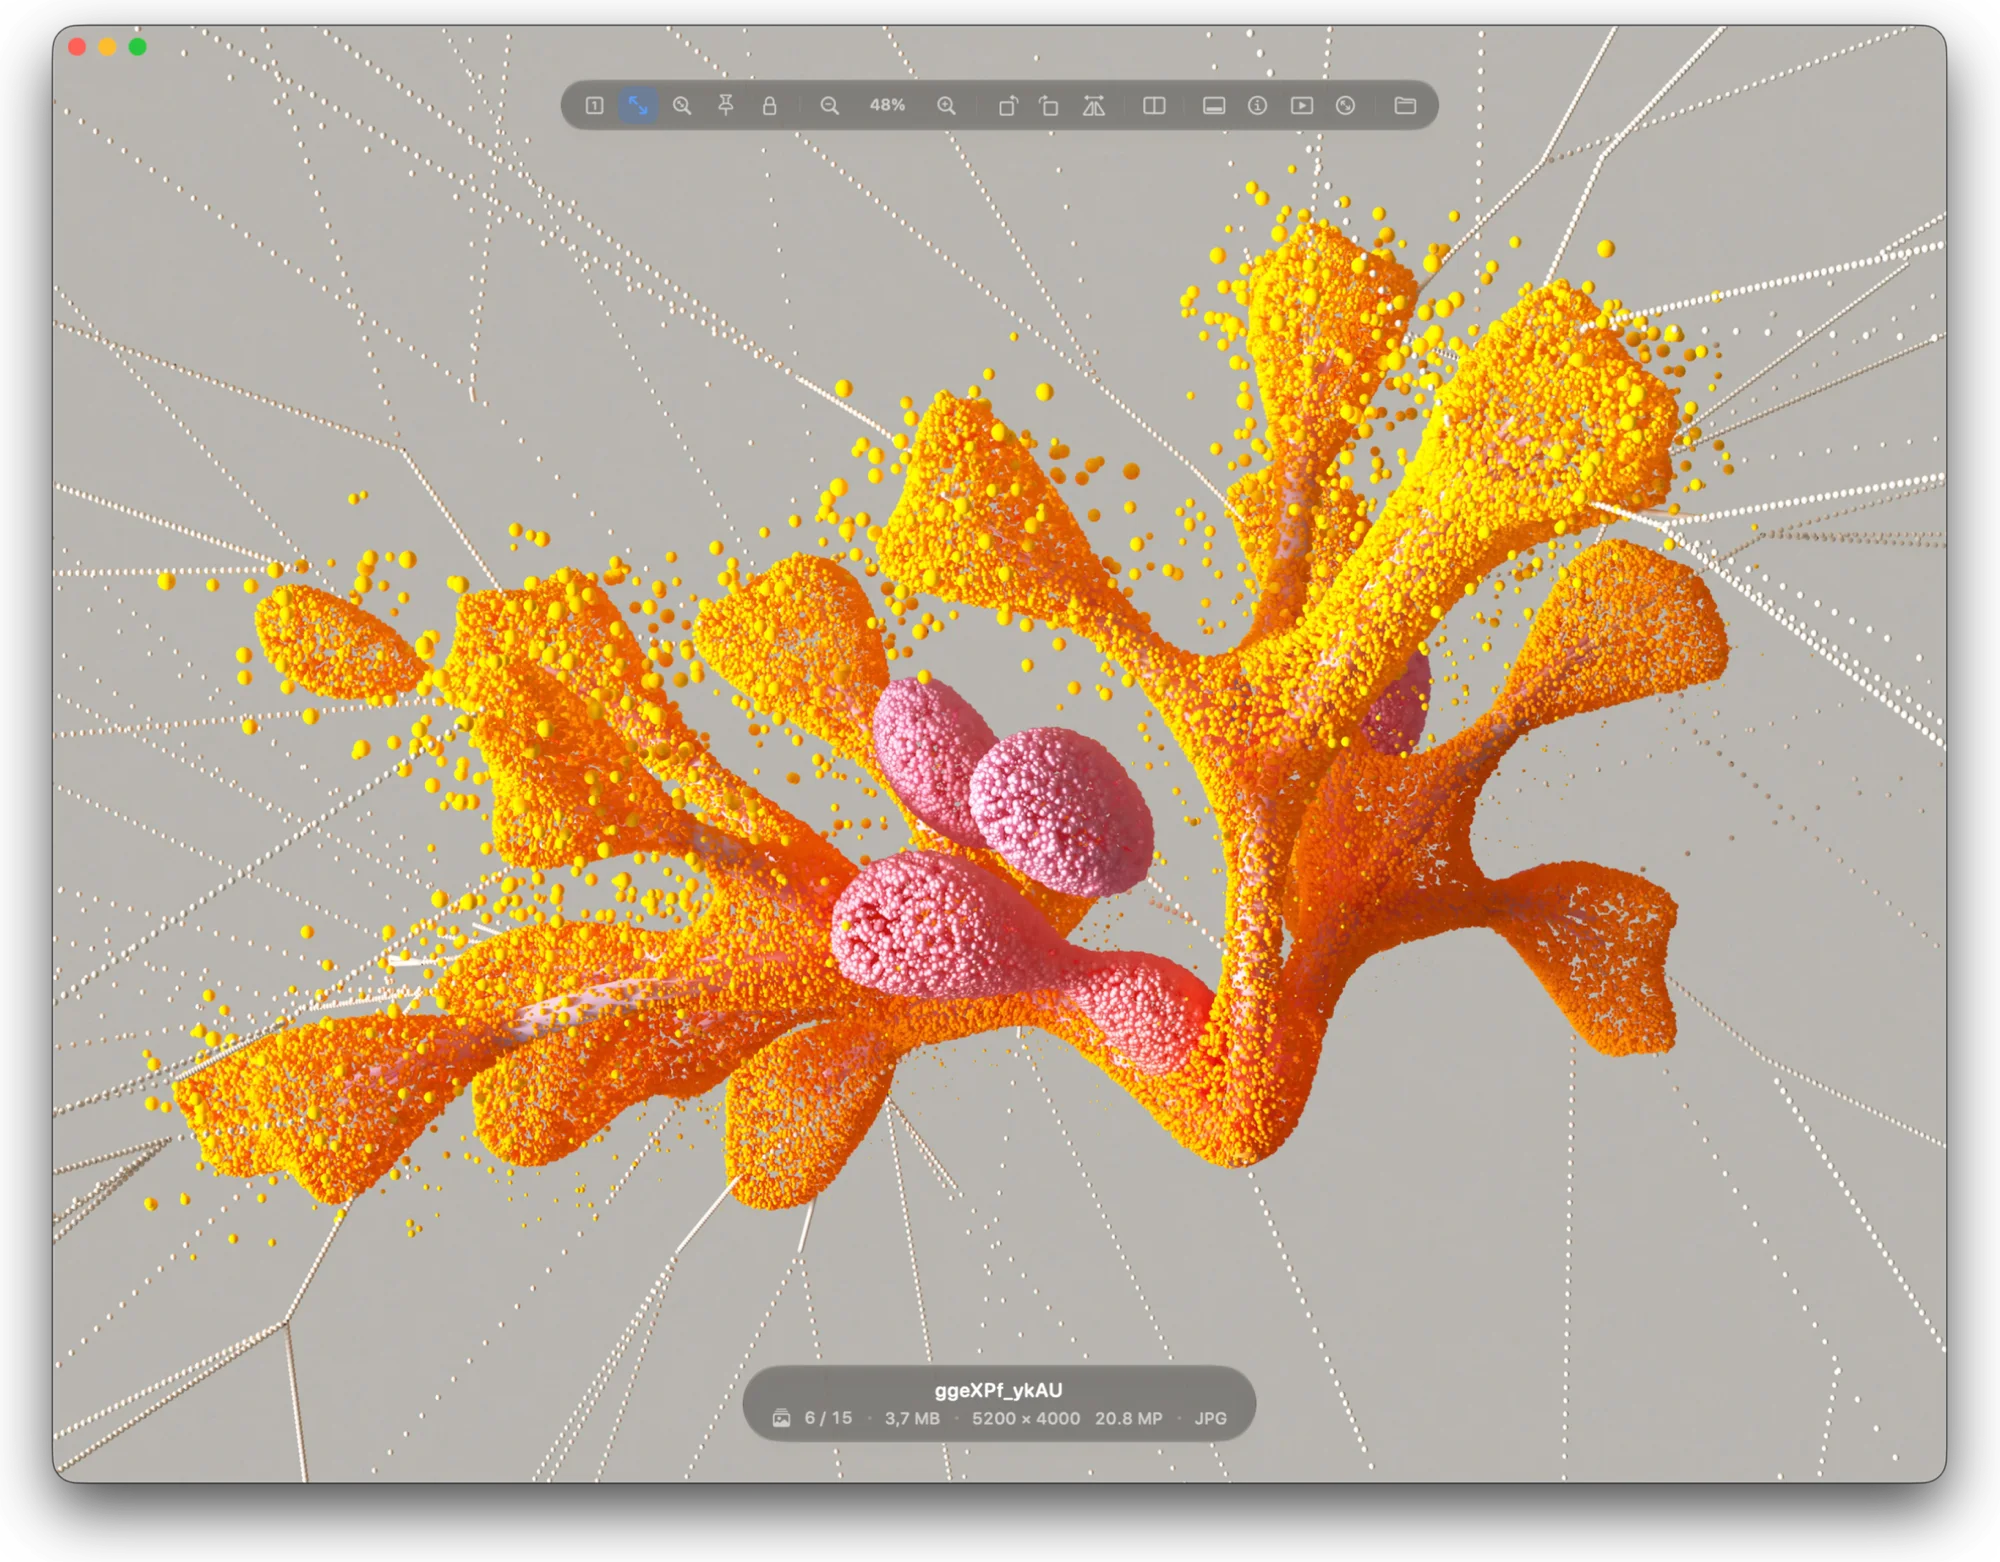Click the magnifier zoom-to-fill icon
2000x1562 pixels.
(x=682, y=105)
